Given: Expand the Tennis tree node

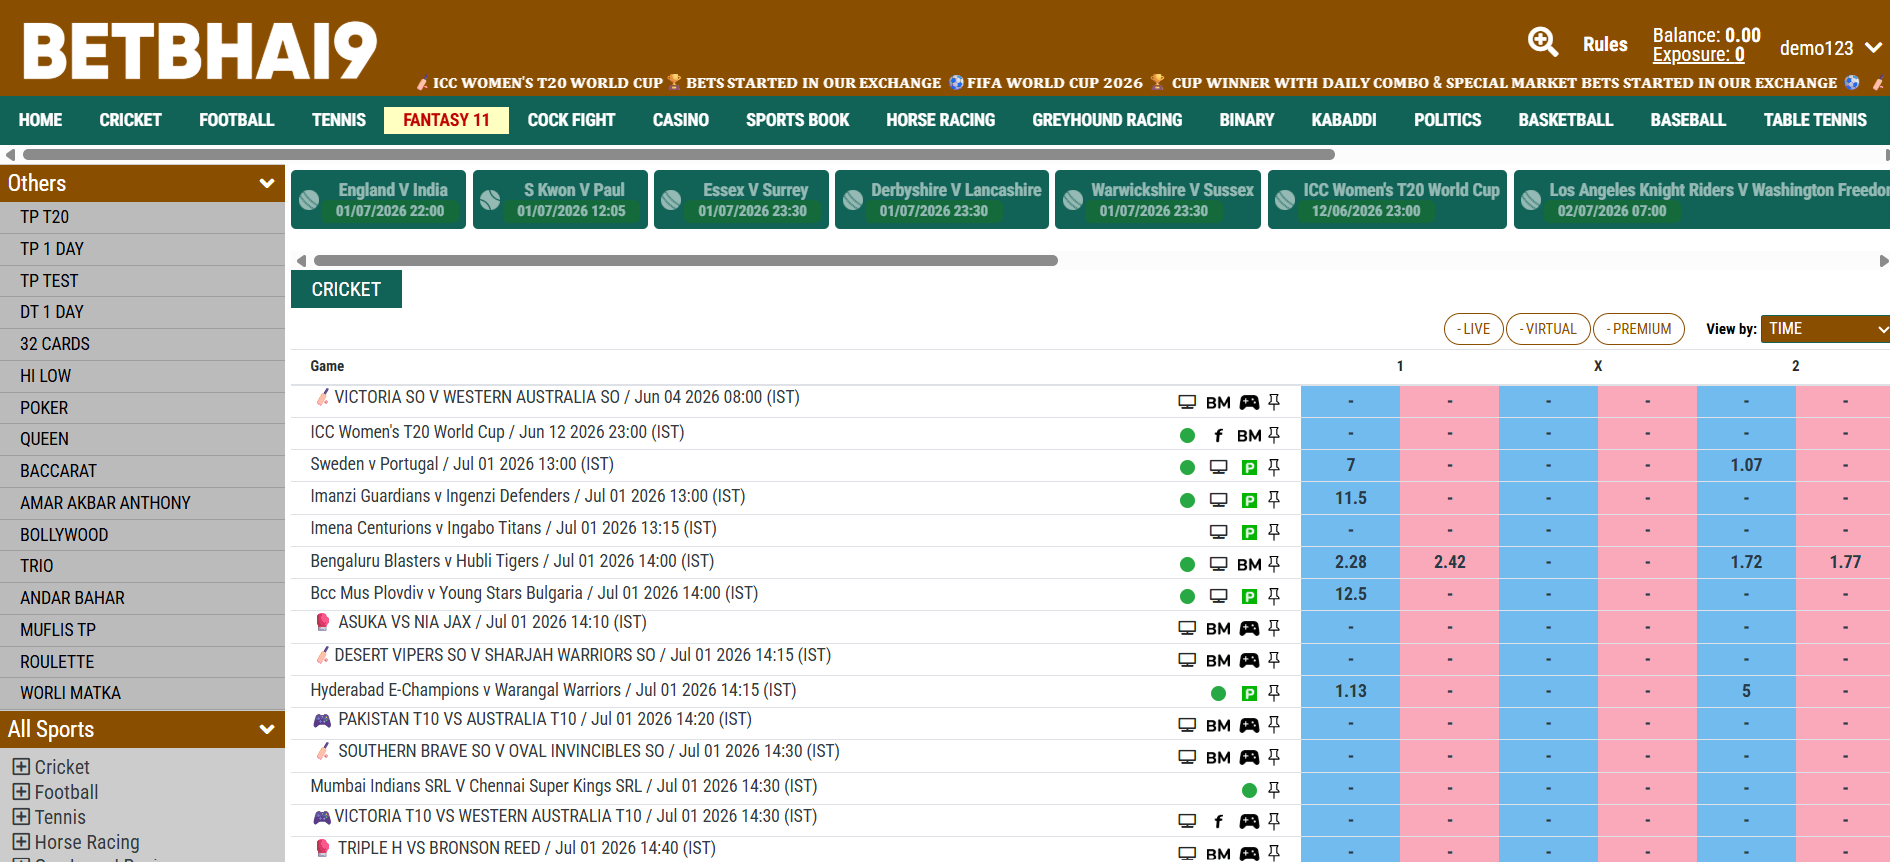Looking at the screenshot, I should point(21,817).
